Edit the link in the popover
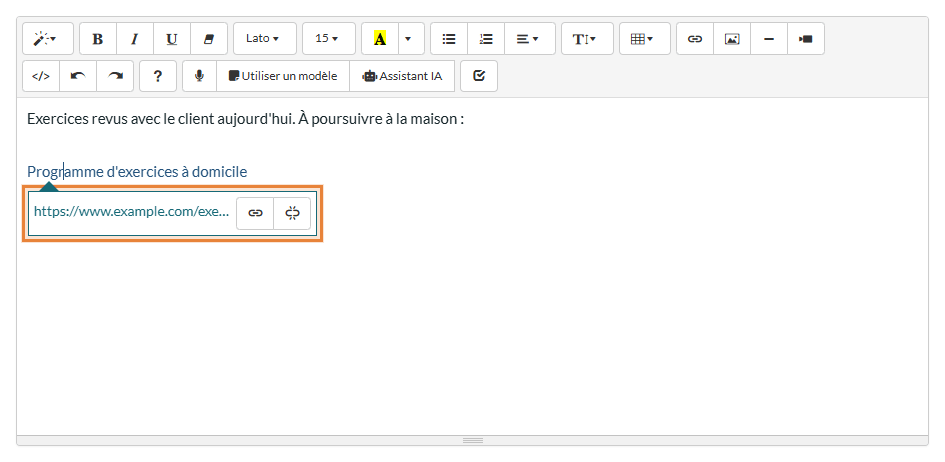 click(x=256, y=213)
